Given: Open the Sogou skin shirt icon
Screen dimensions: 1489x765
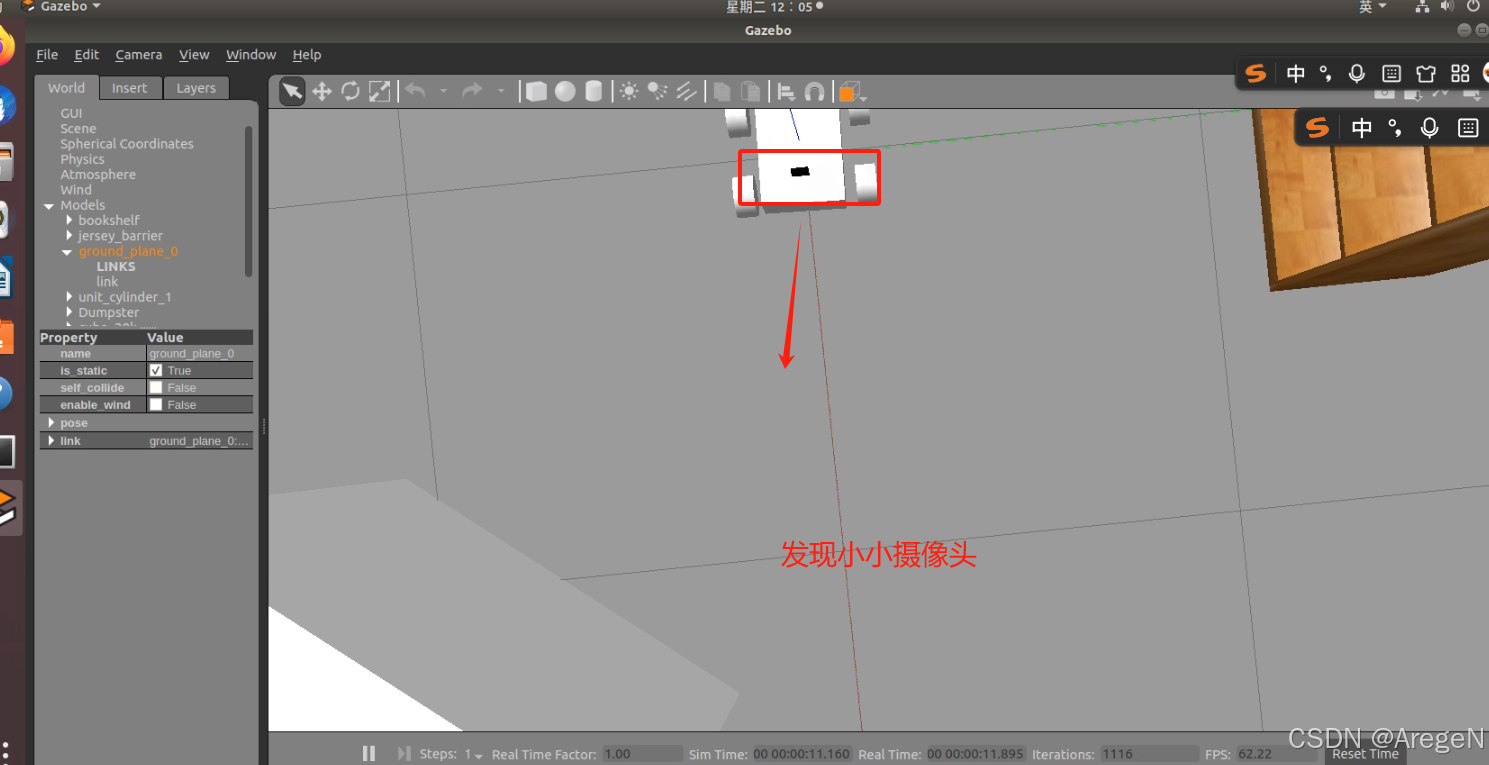Looking at the screenshot, I should 1426,73.
